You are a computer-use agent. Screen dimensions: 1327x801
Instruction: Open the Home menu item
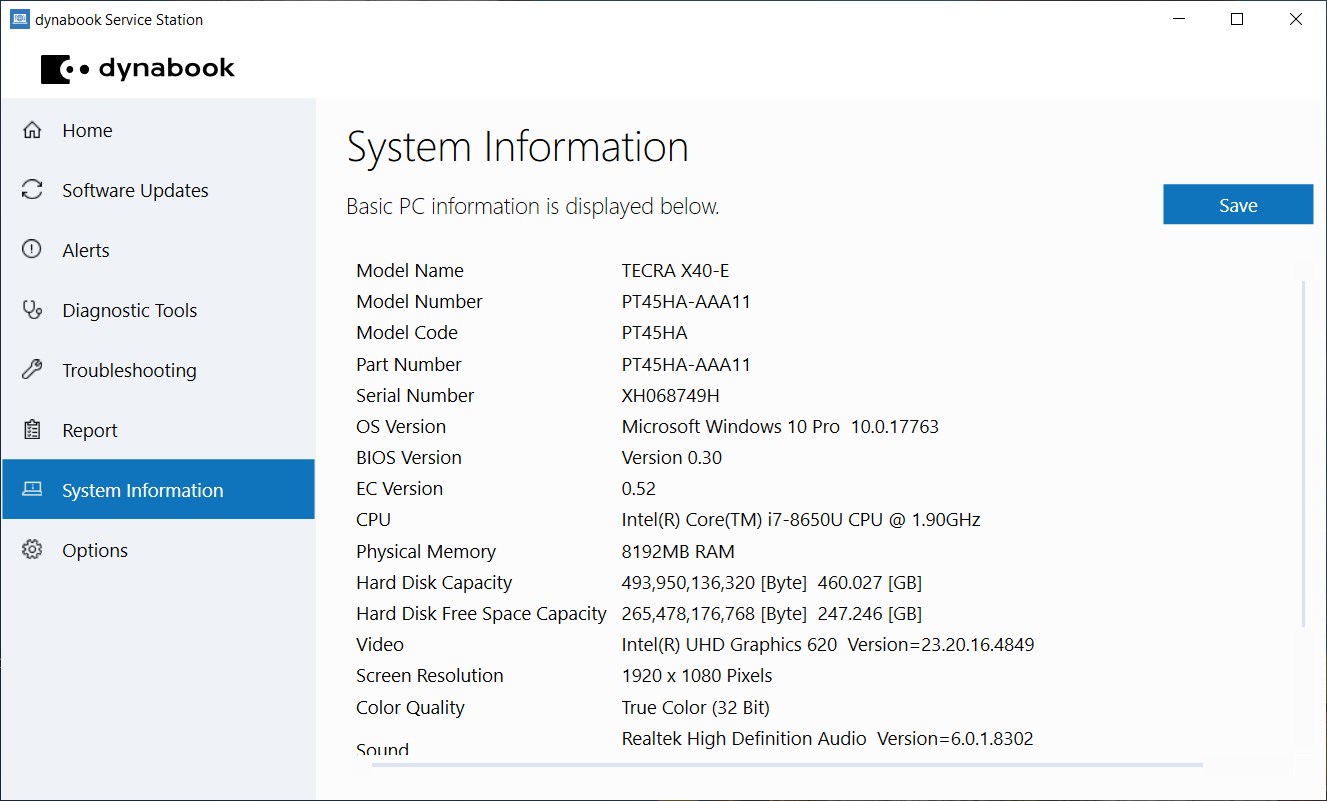[87, 131]
